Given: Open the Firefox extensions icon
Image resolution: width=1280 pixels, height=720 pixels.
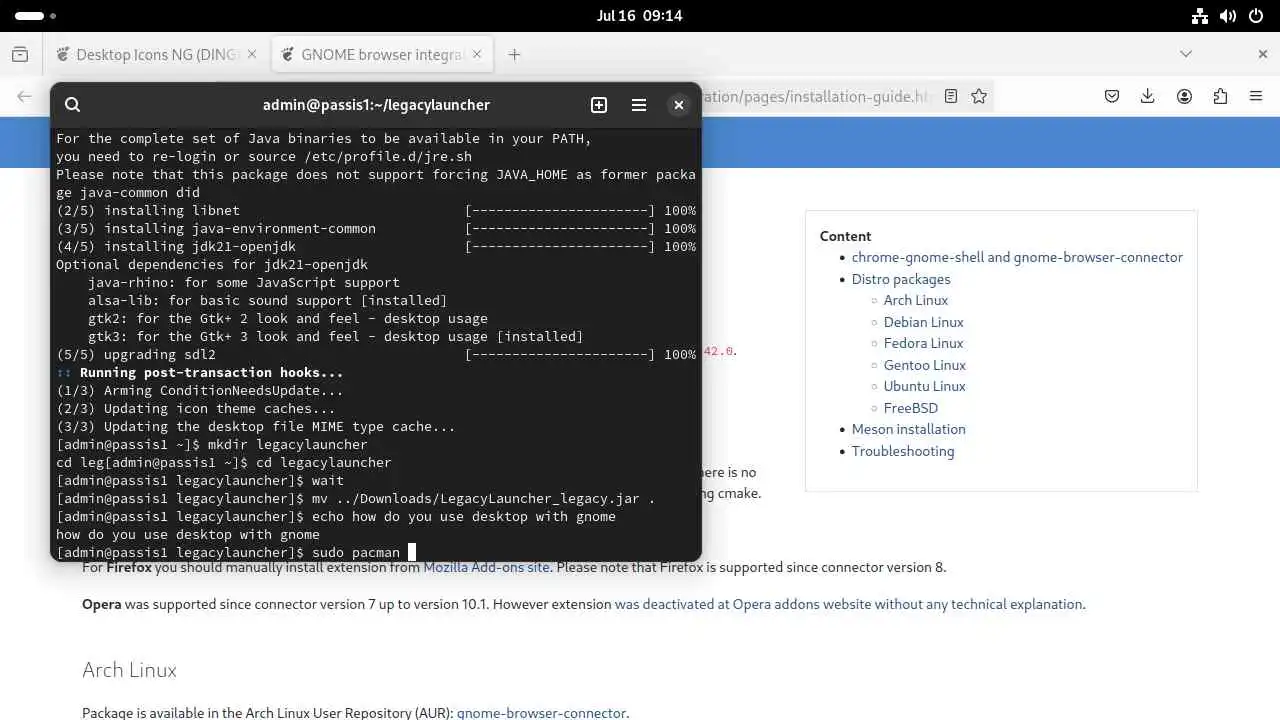Looking at the screenshot, I should click(x=1220, y=96).
